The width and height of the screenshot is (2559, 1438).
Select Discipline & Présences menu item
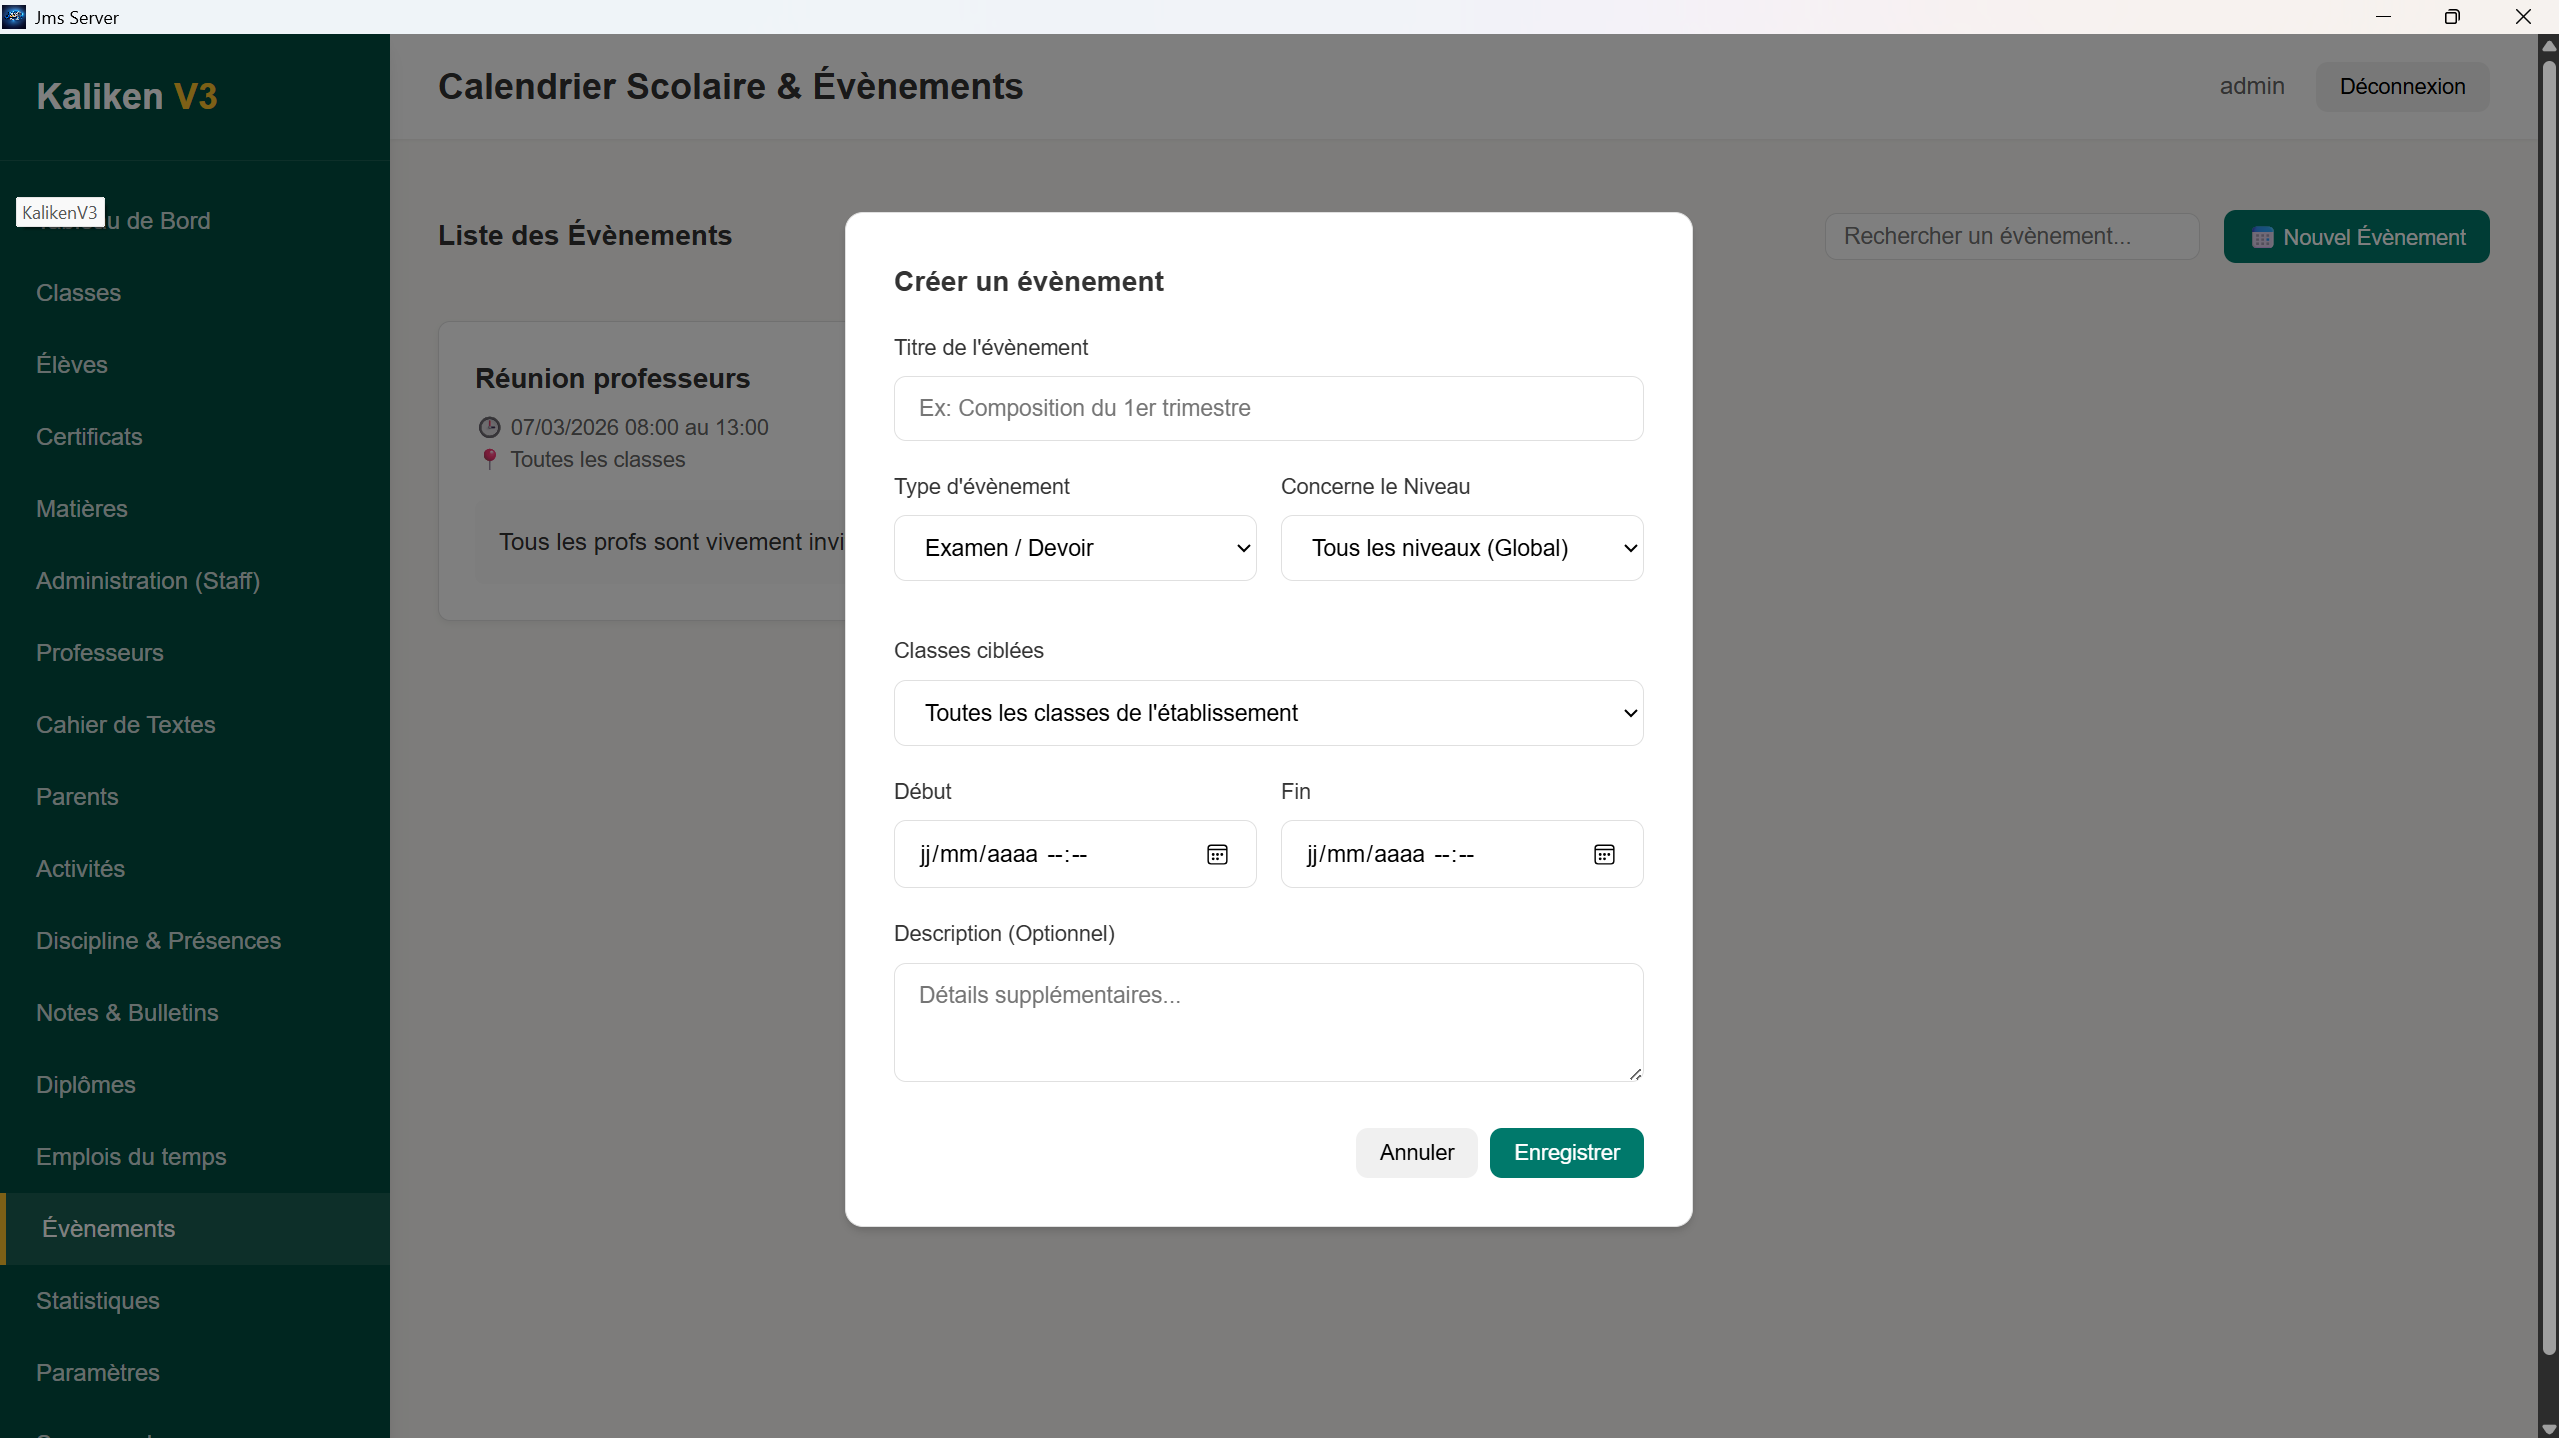(158, 941)
